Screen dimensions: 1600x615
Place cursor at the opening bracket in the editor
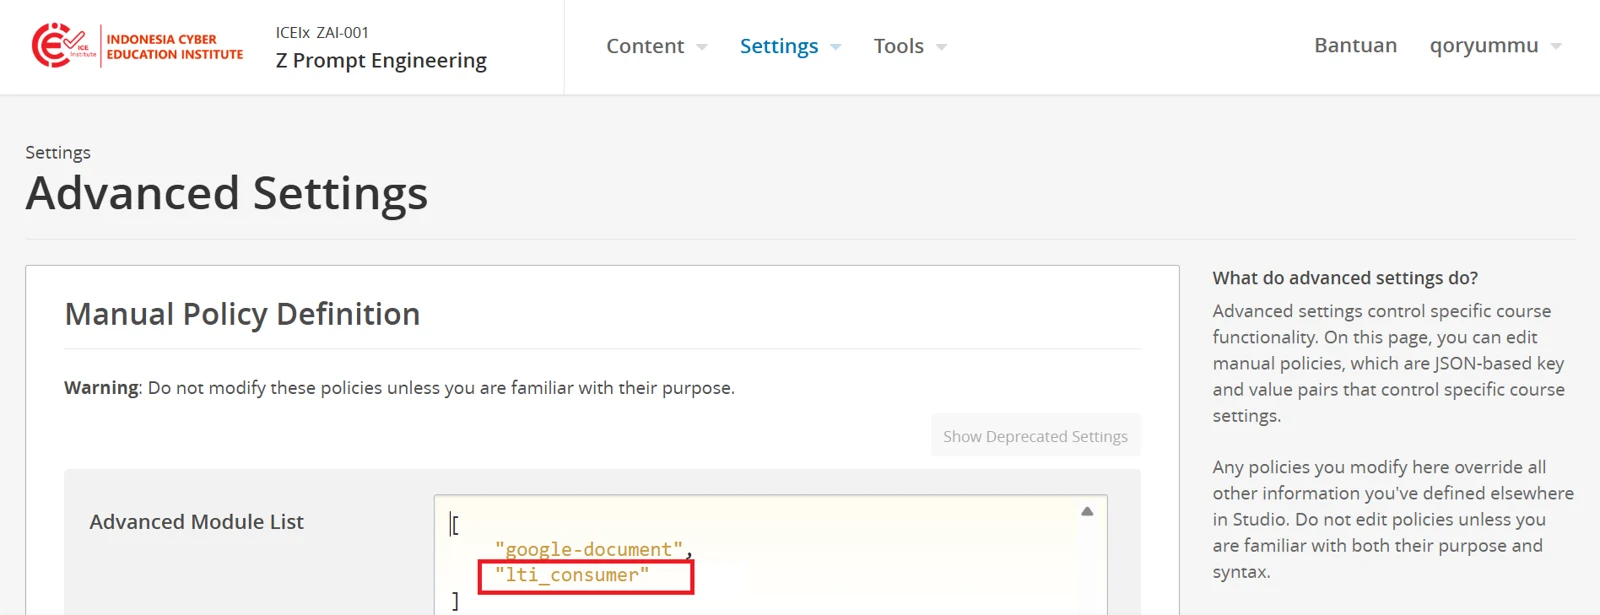(455, 524)
